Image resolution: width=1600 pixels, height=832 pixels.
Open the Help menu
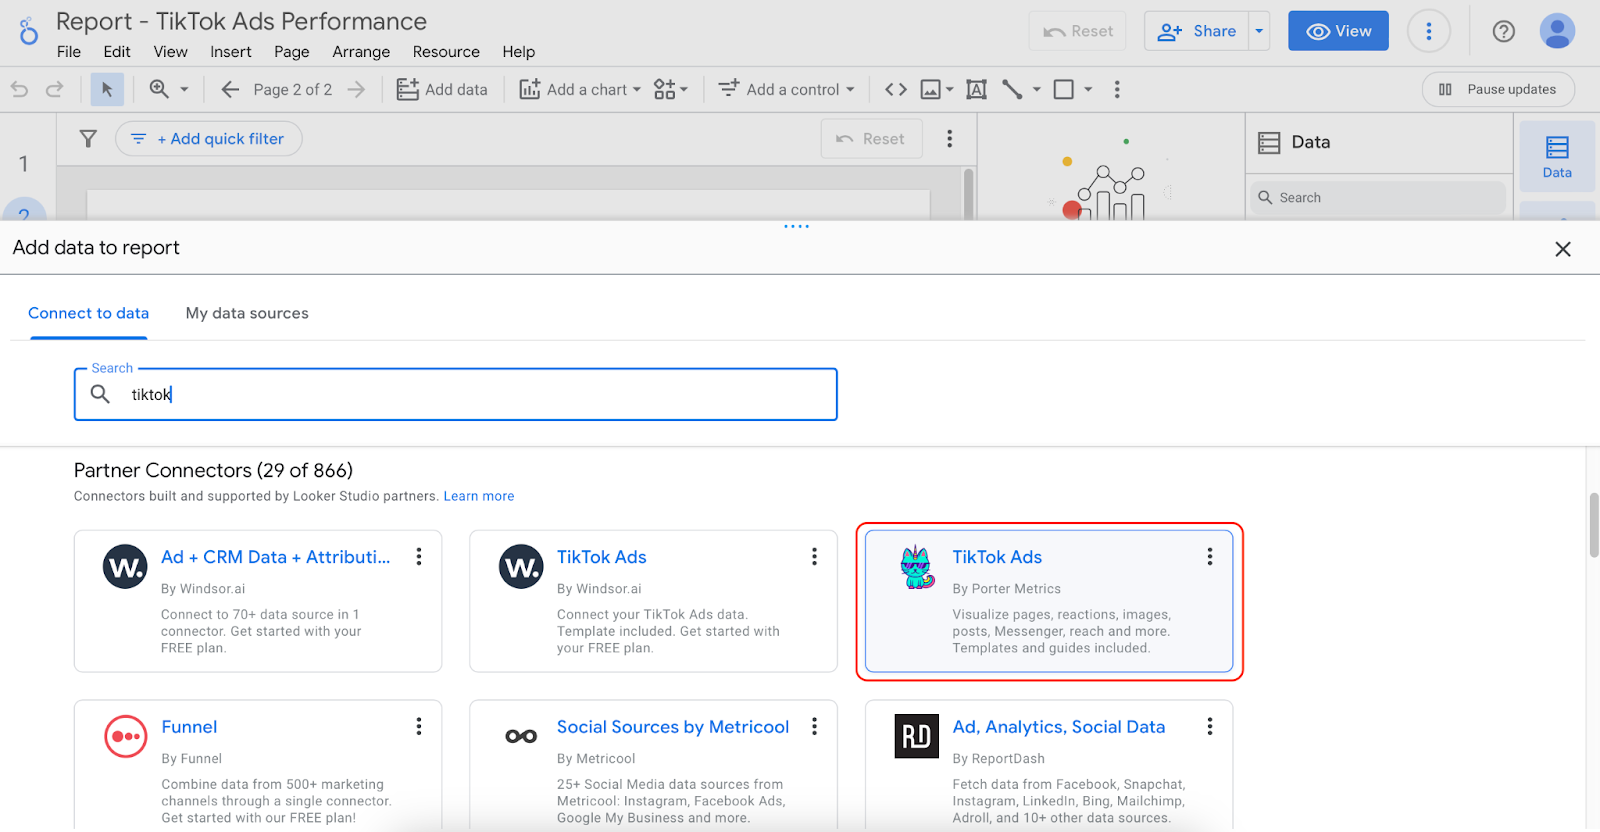point(518,52)
